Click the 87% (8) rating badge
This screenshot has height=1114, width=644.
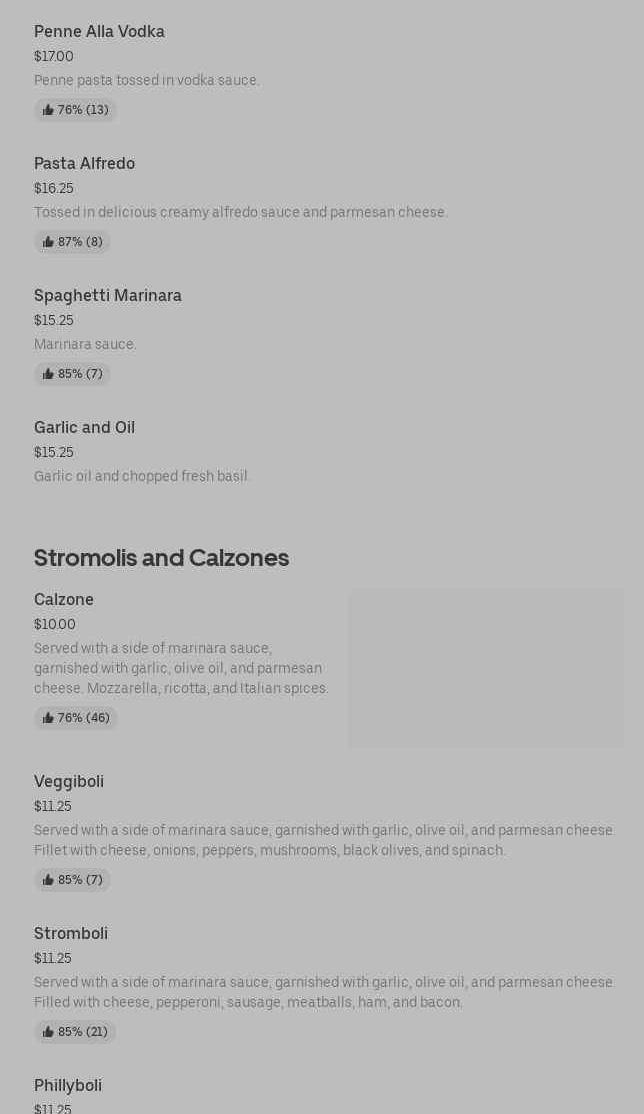(x=72, y=242)
